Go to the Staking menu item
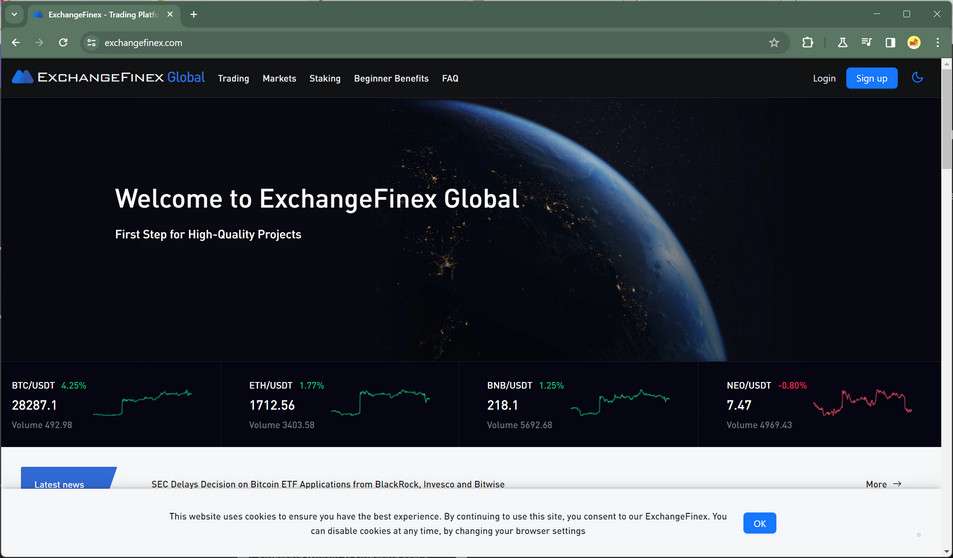Viewport: 953px width, 558px height. click(325, 78)
